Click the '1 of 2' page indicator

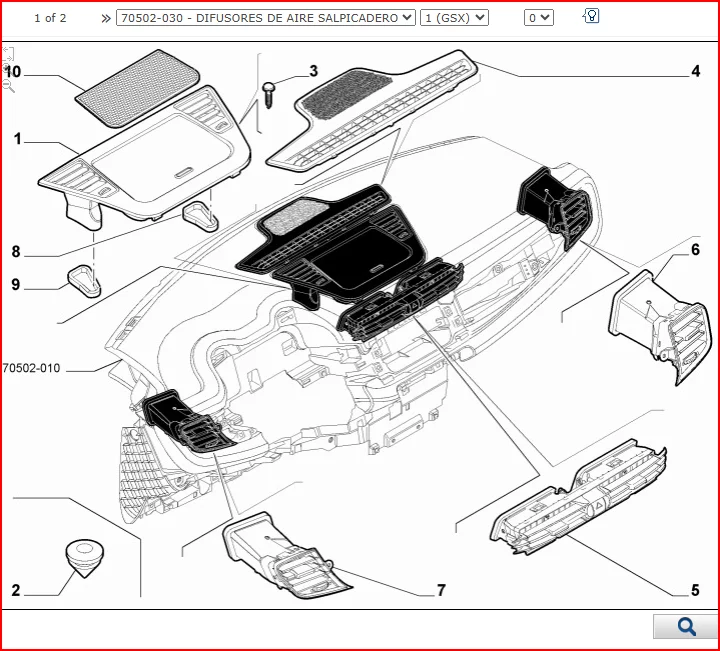pos(50,18)
